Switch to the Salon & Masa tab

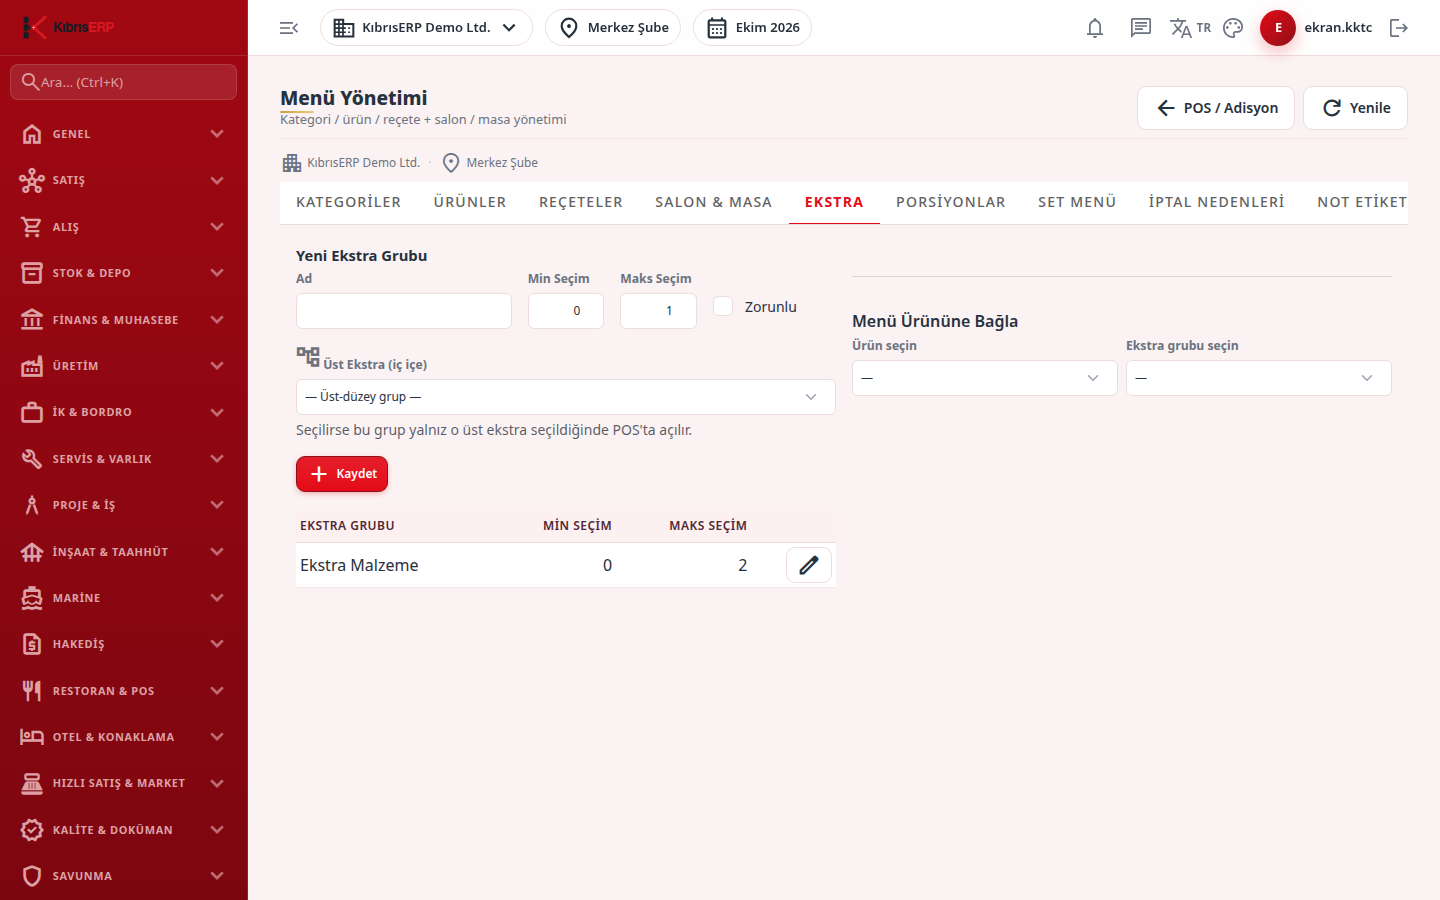click(x=714, y=202)
